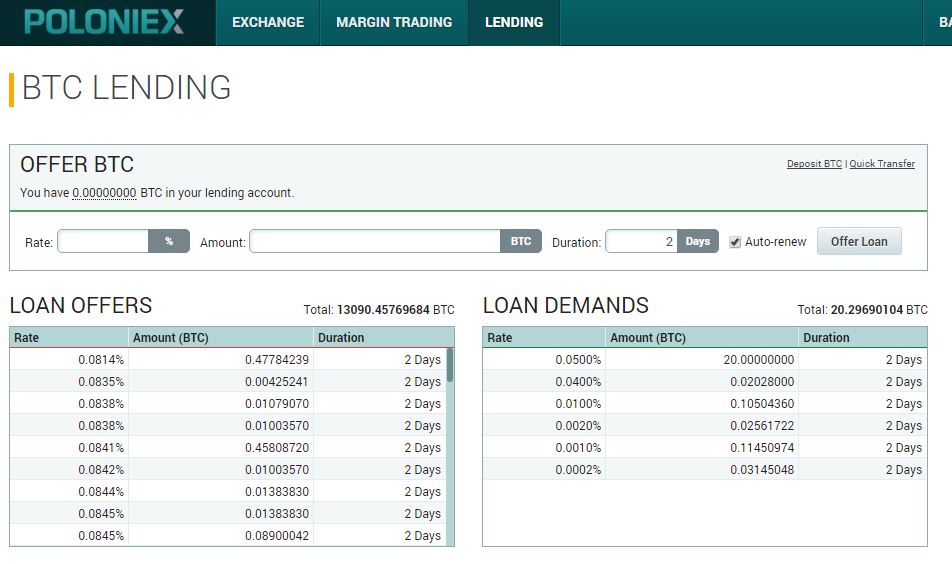Click Loan Demands Duration header

863,338
